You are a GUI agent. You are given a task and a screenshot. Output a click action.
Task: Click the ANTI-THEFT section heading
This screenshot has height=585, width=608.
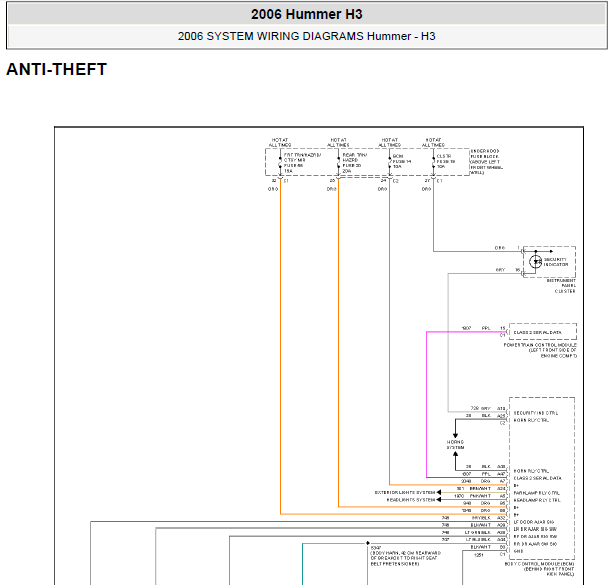click(56, 69)
